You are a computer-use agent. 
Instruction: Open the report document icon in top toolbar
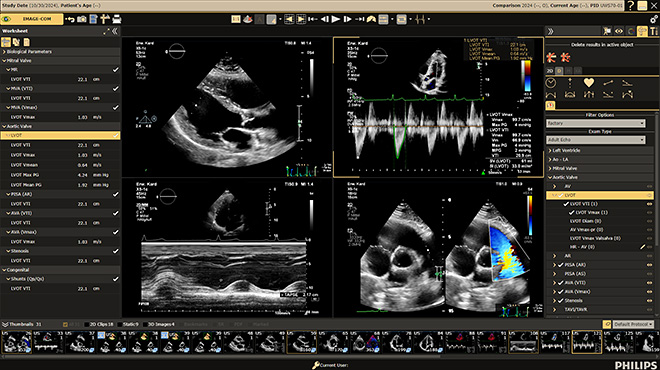(93, 19)
